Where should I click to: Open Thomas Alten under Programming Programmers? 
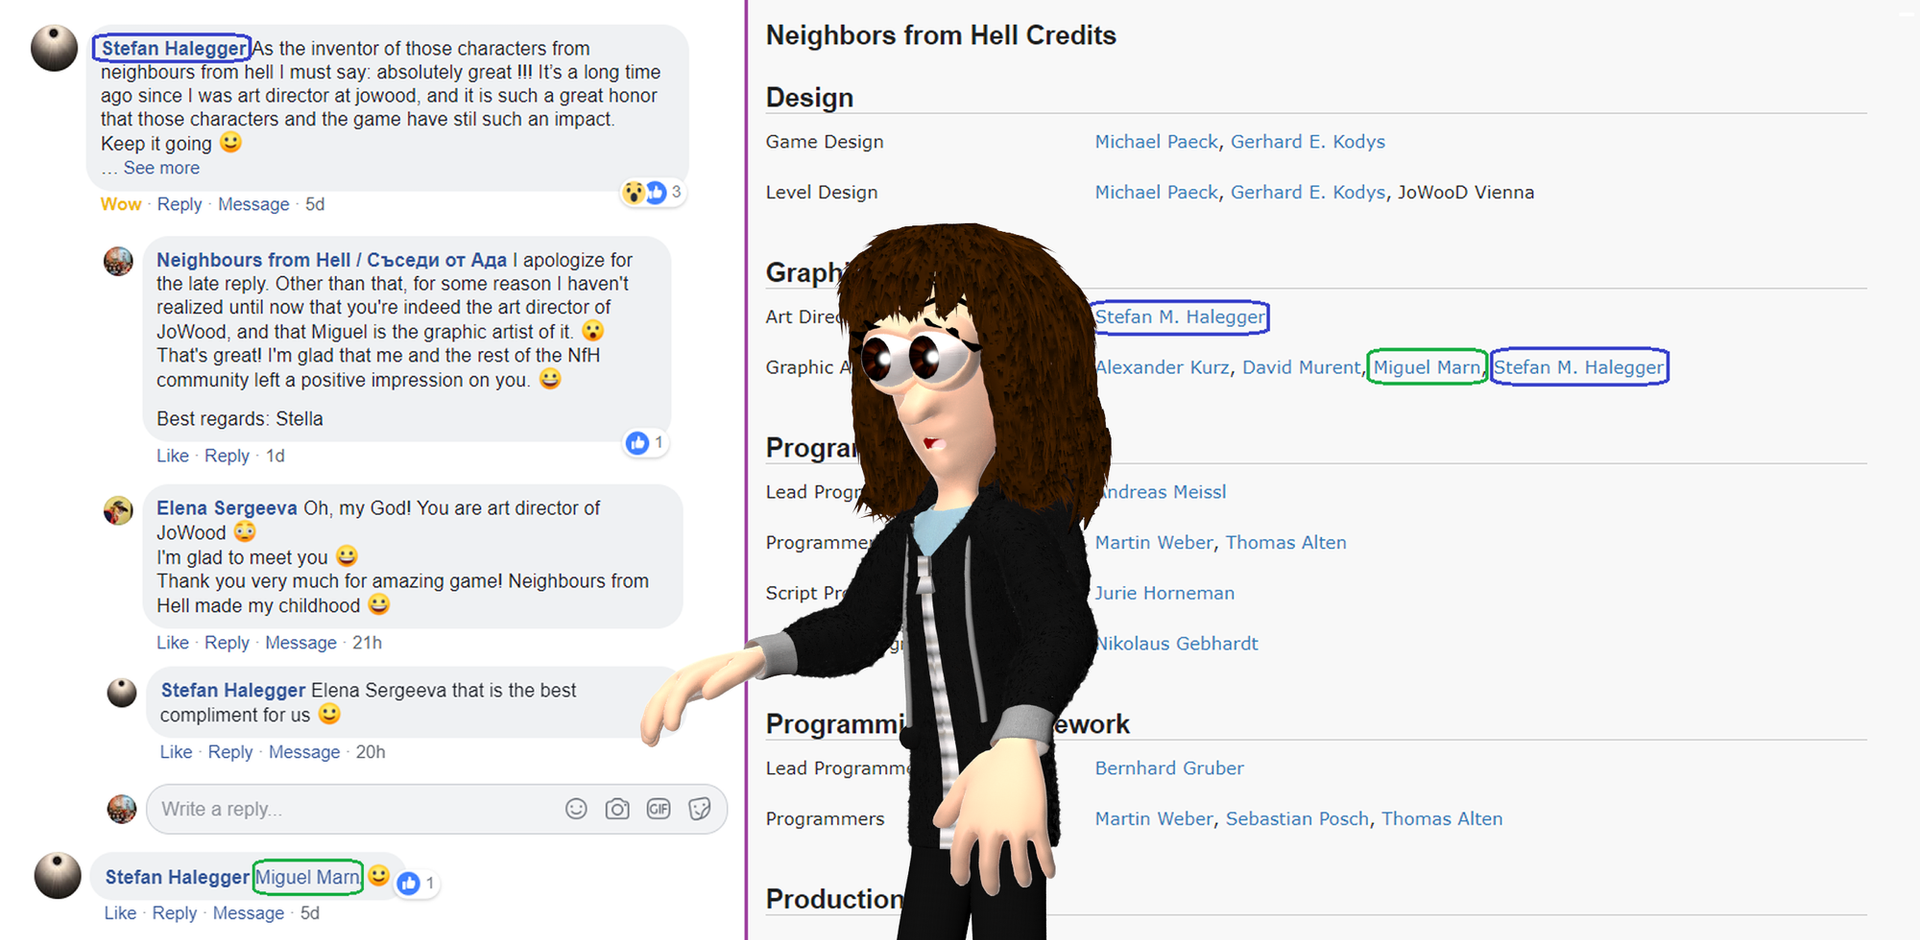(x=1286, y=542)
